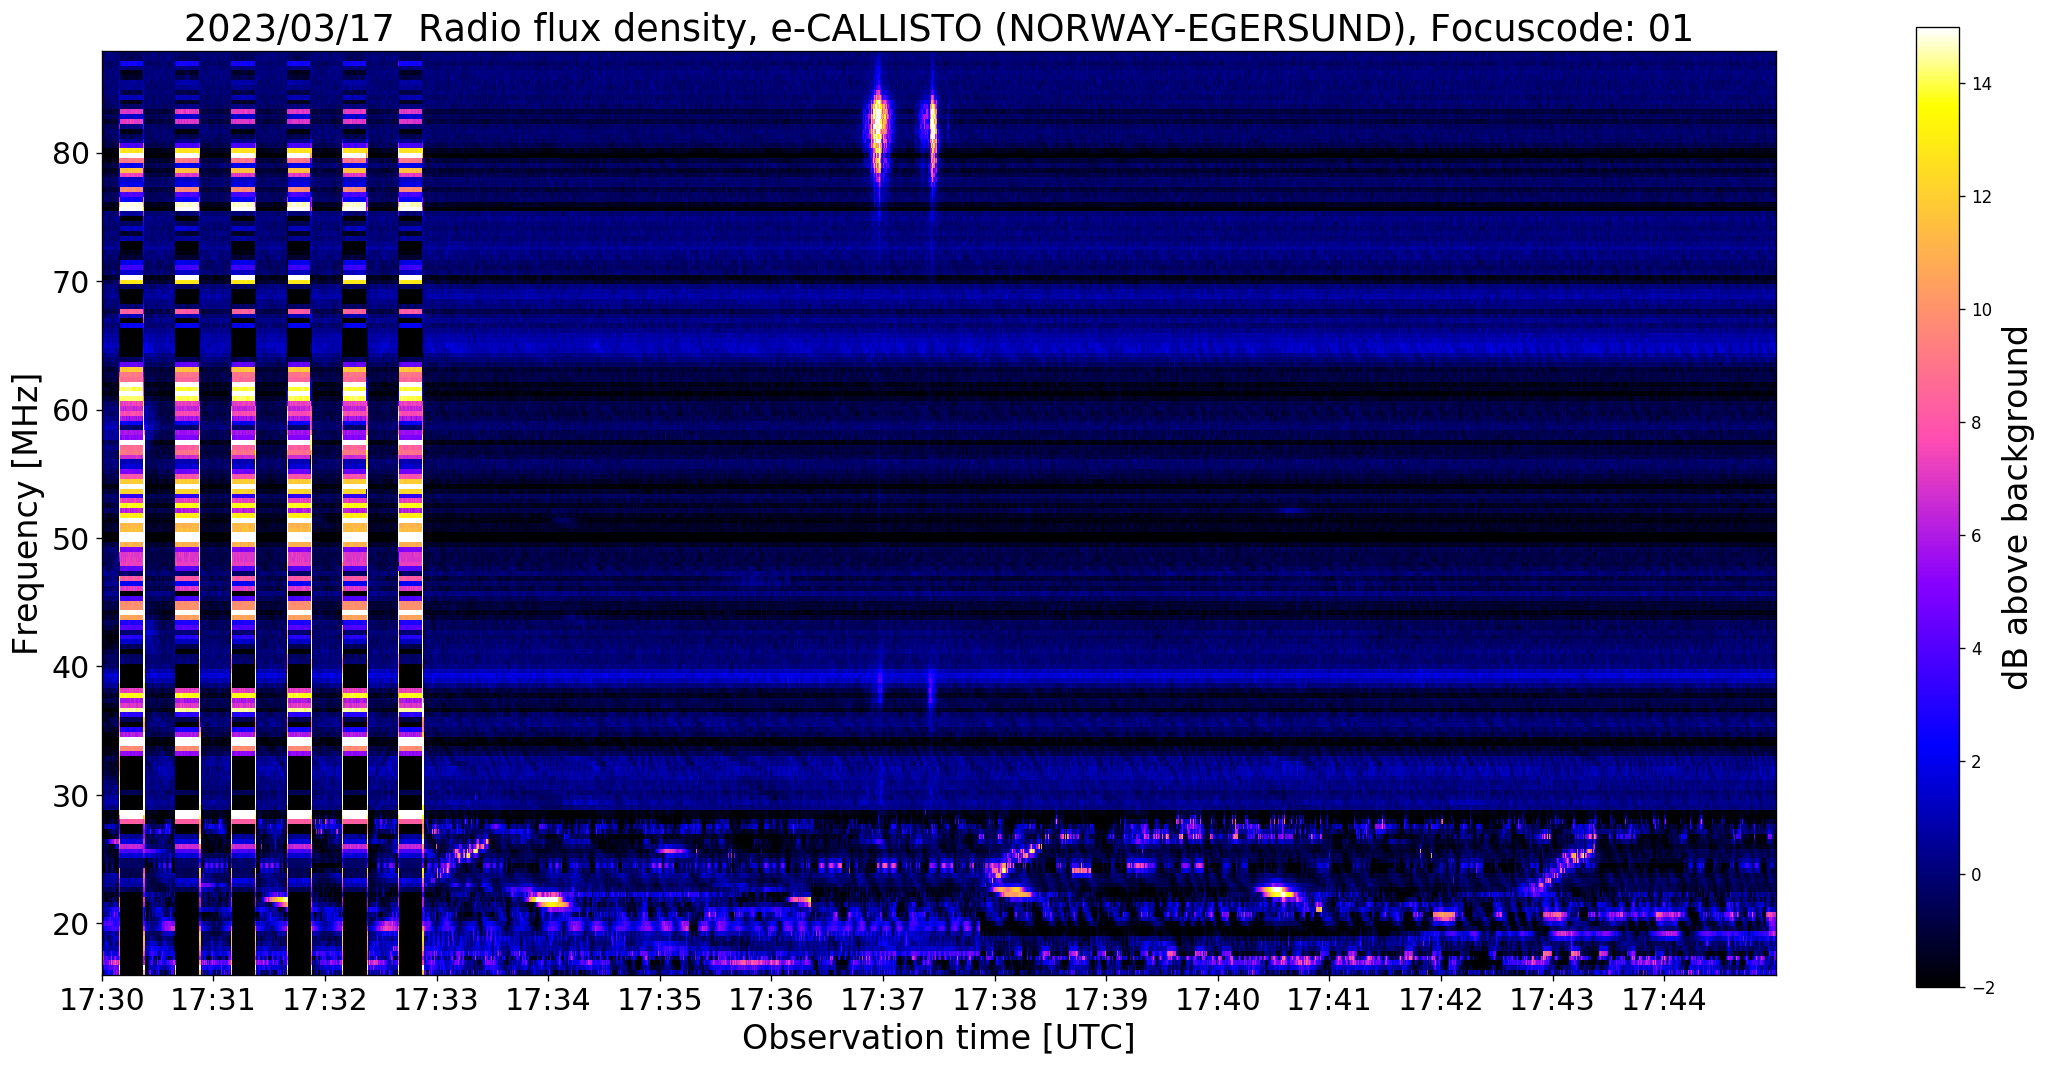Screen dimensions: 2047x1067
Task: Click the 50 MHz frequency tick label
Action: coord(73,539)
